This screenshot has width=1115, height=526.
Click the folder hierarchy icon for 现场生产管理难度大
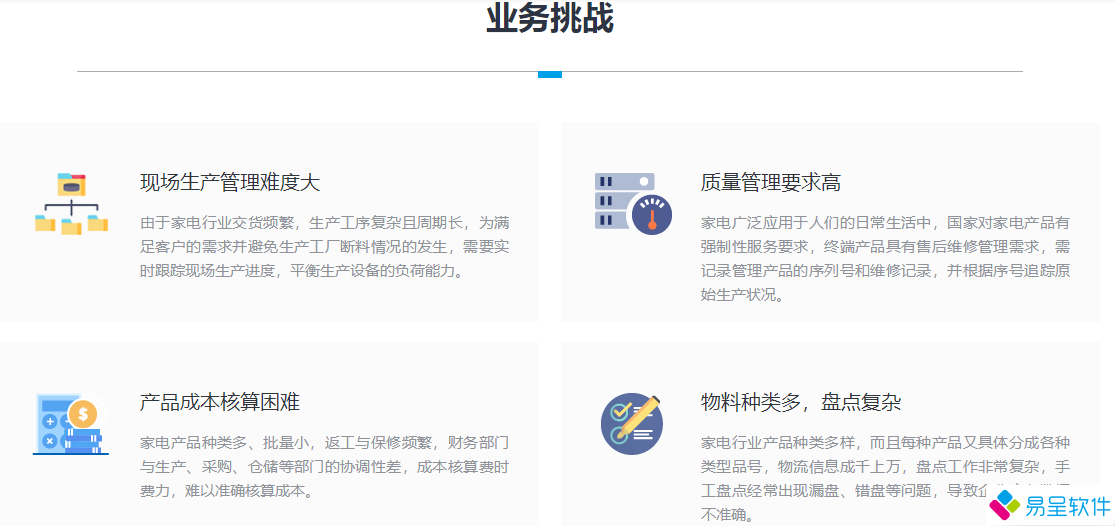[71, 203]
